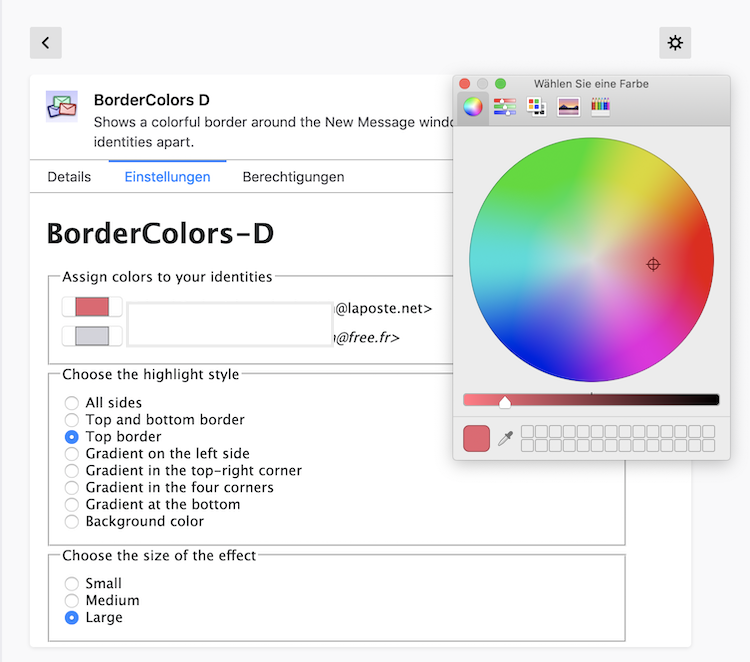Click the BorderColors D add-on icon
The height and width of the screenshot is (662, 750).
(62, 106)
